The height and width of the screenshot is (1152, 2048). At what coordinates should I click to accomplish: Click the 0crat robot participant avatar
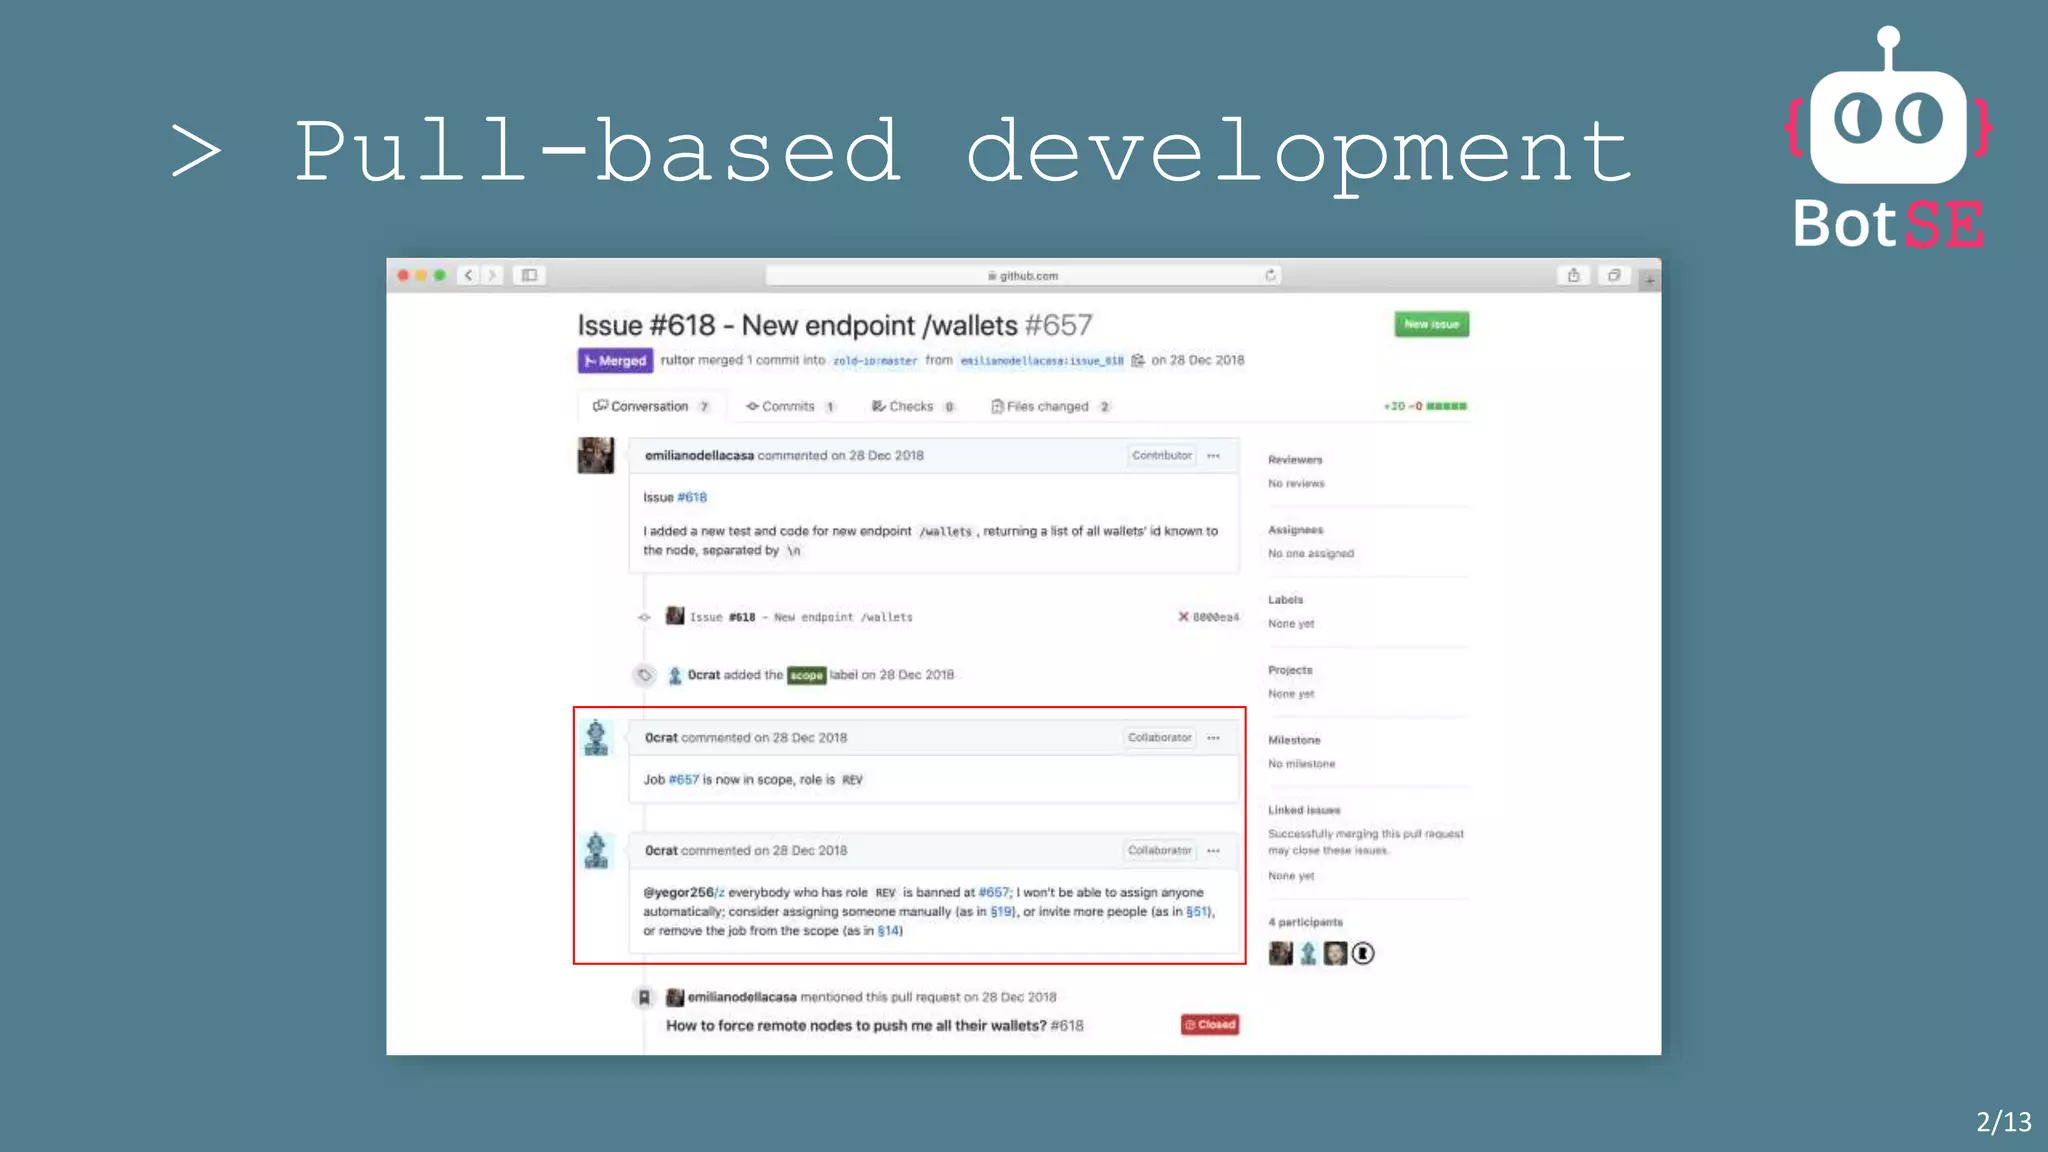(x=1308, y=953)
